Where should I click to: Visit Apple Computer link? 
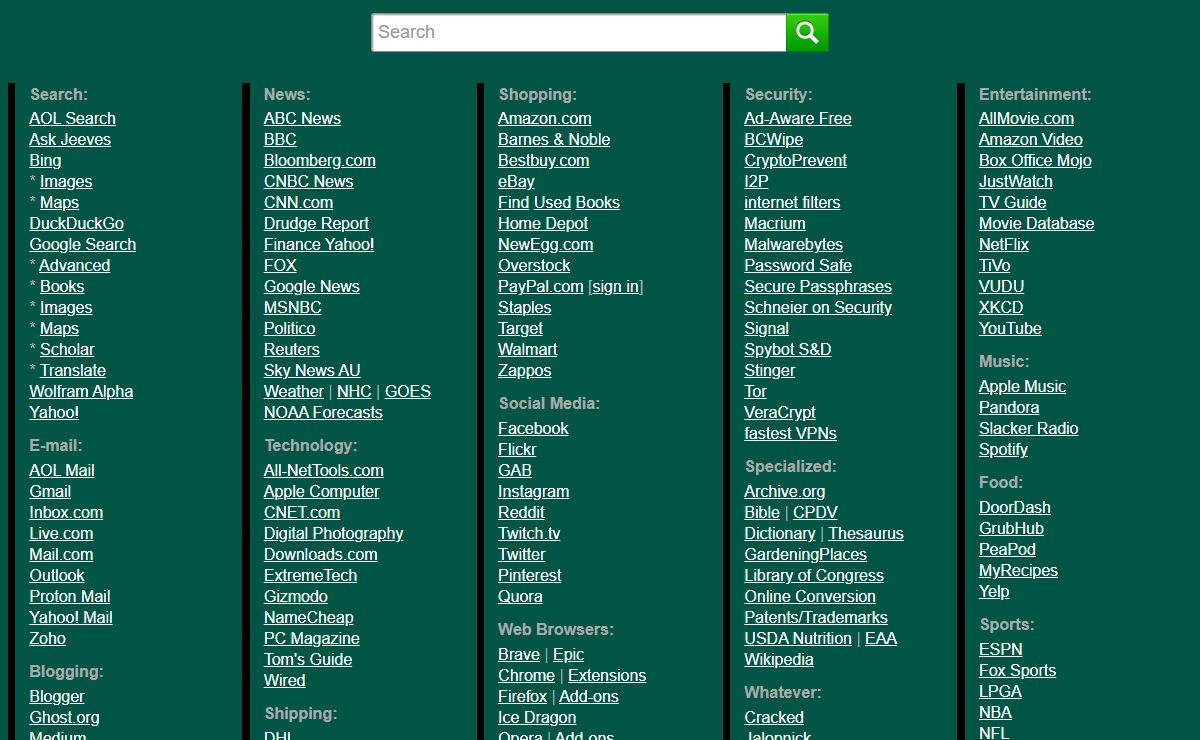pos(322,491)
